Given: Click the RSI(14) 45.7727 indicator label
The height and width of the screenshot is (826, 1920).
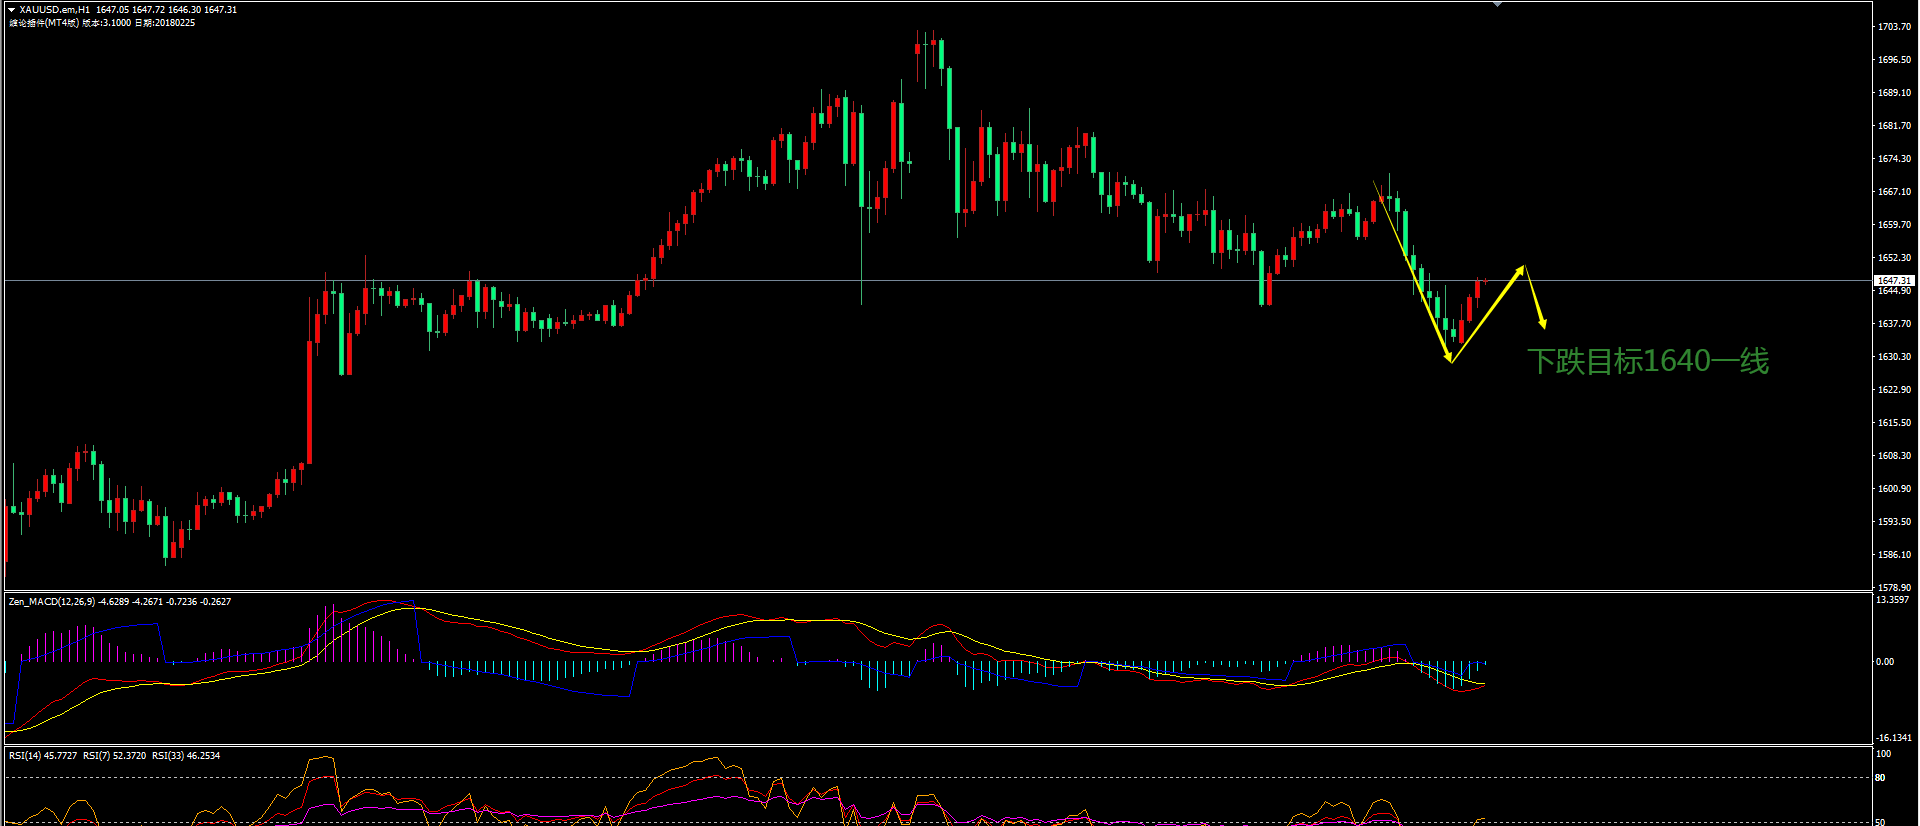Looking at the screenshot, I should pos(43,756).
